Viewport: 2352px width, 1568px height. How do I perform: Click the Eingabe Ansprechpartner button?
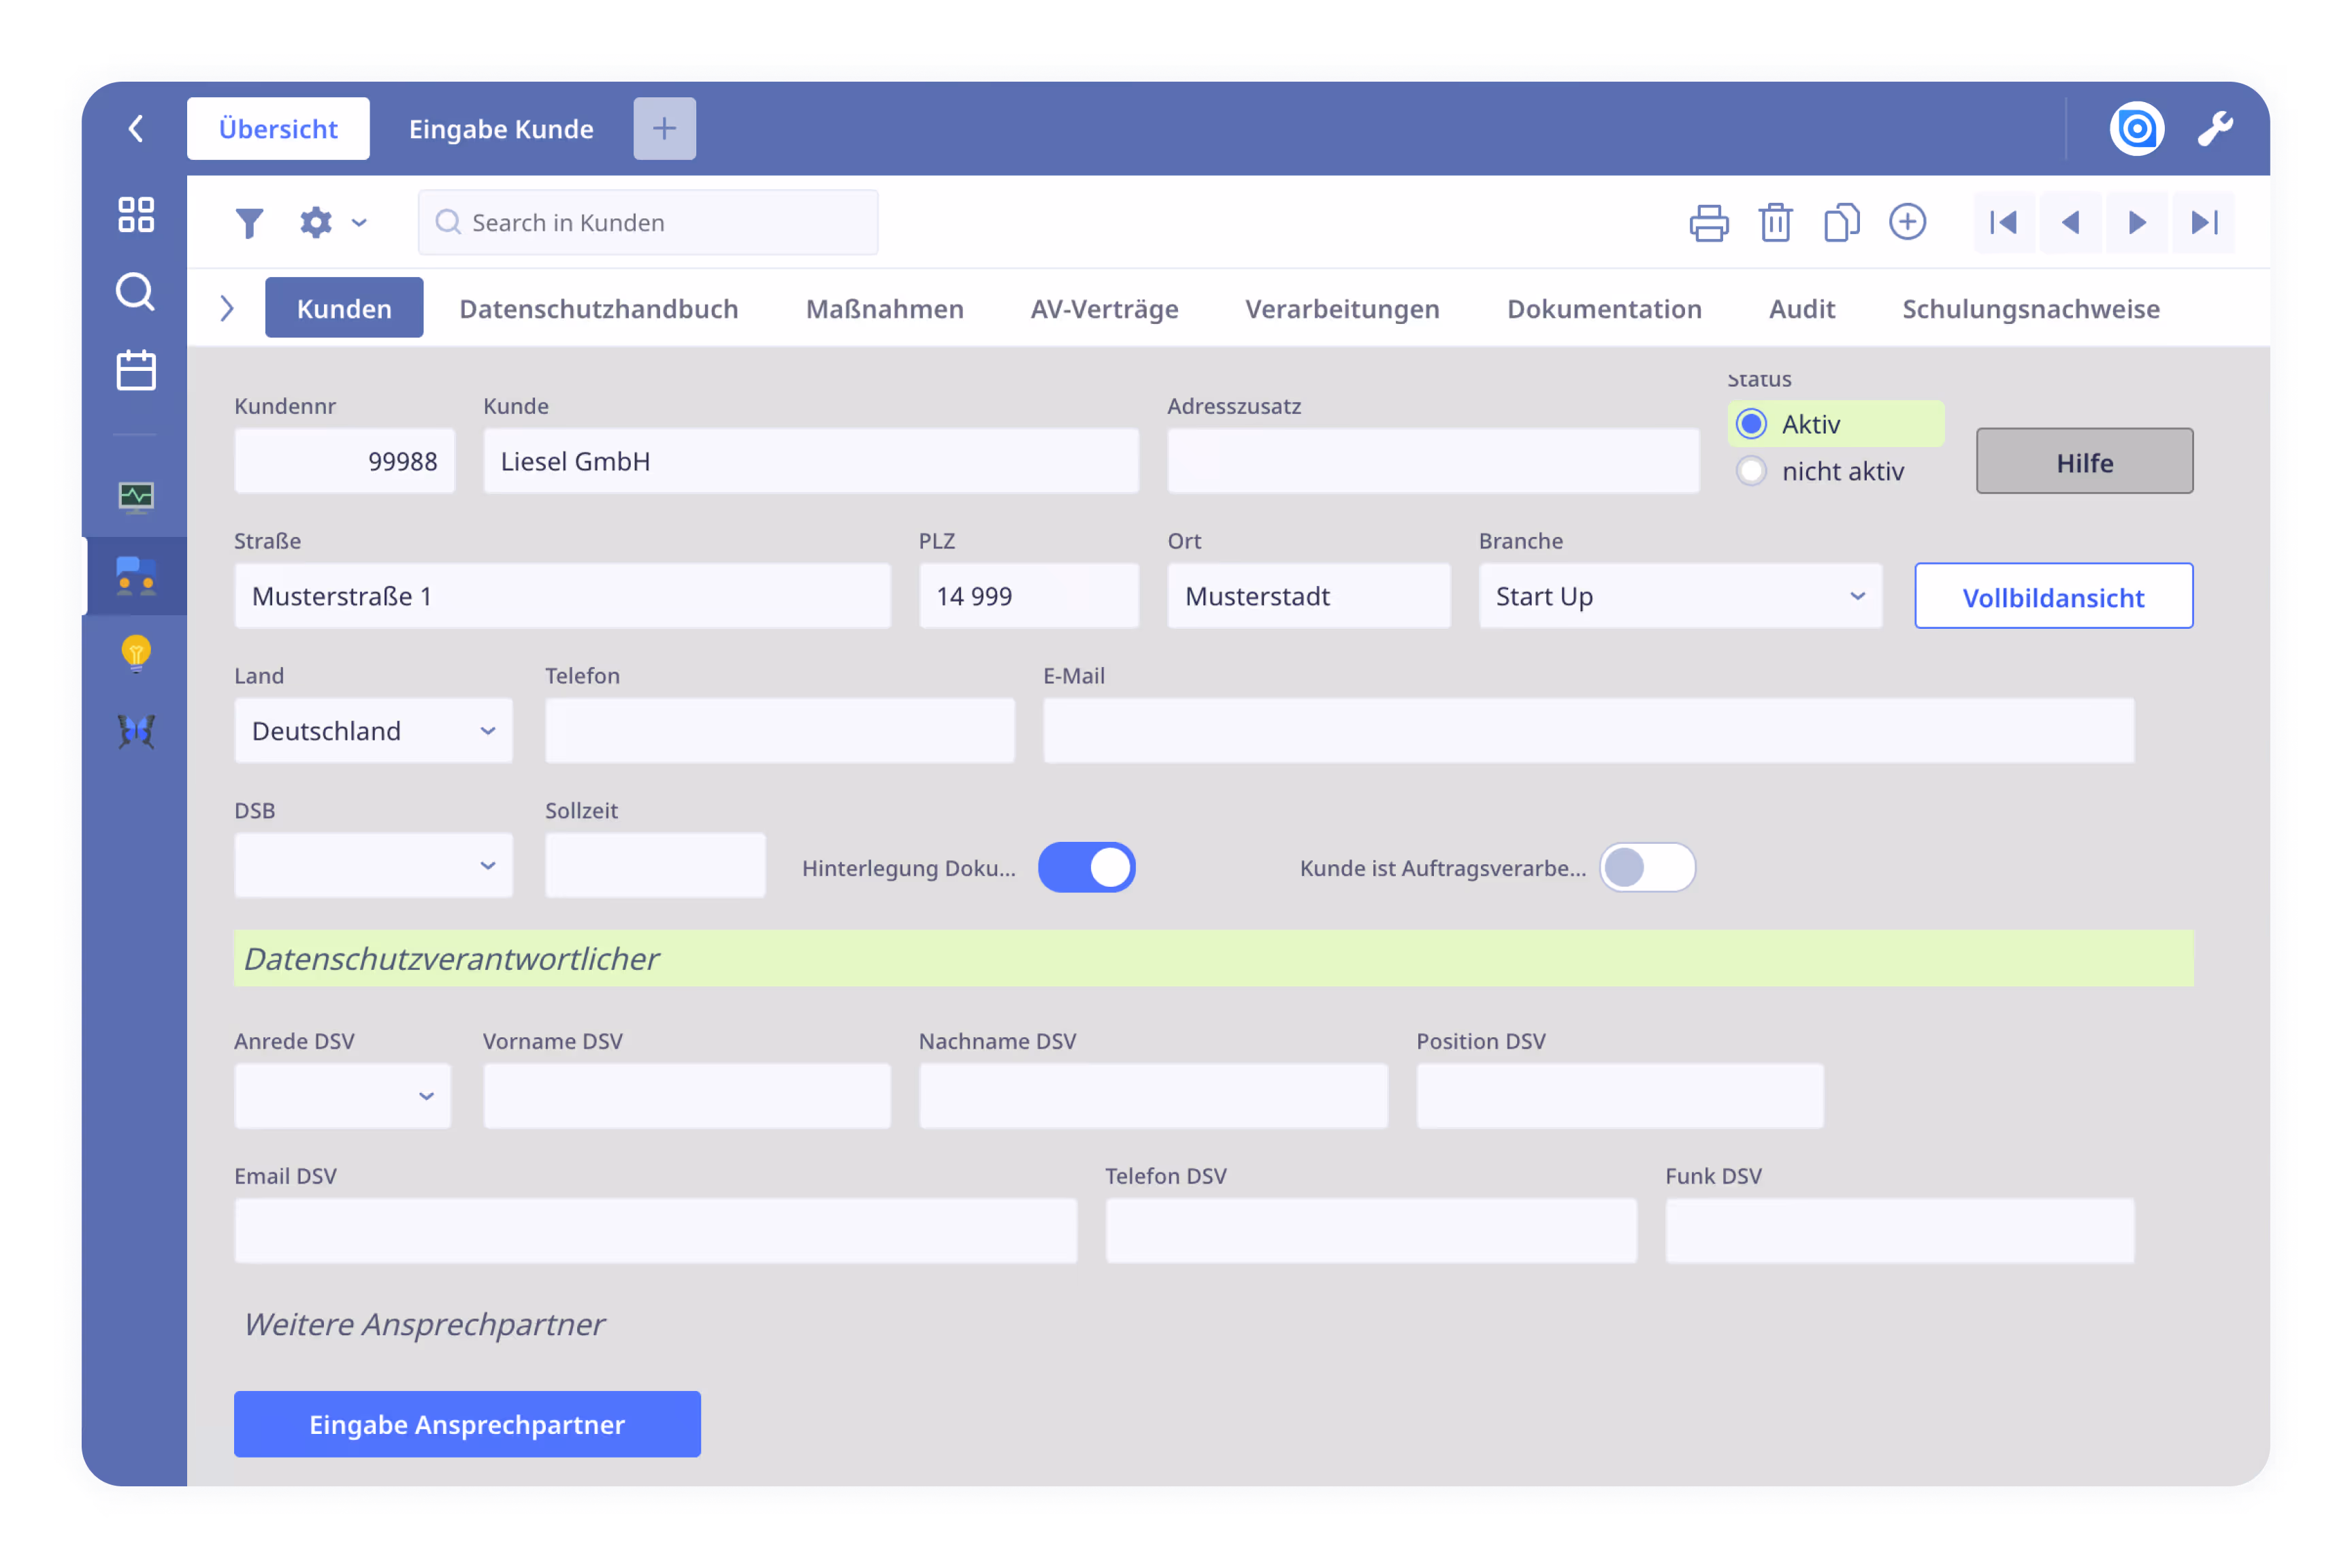point(466,1424)
